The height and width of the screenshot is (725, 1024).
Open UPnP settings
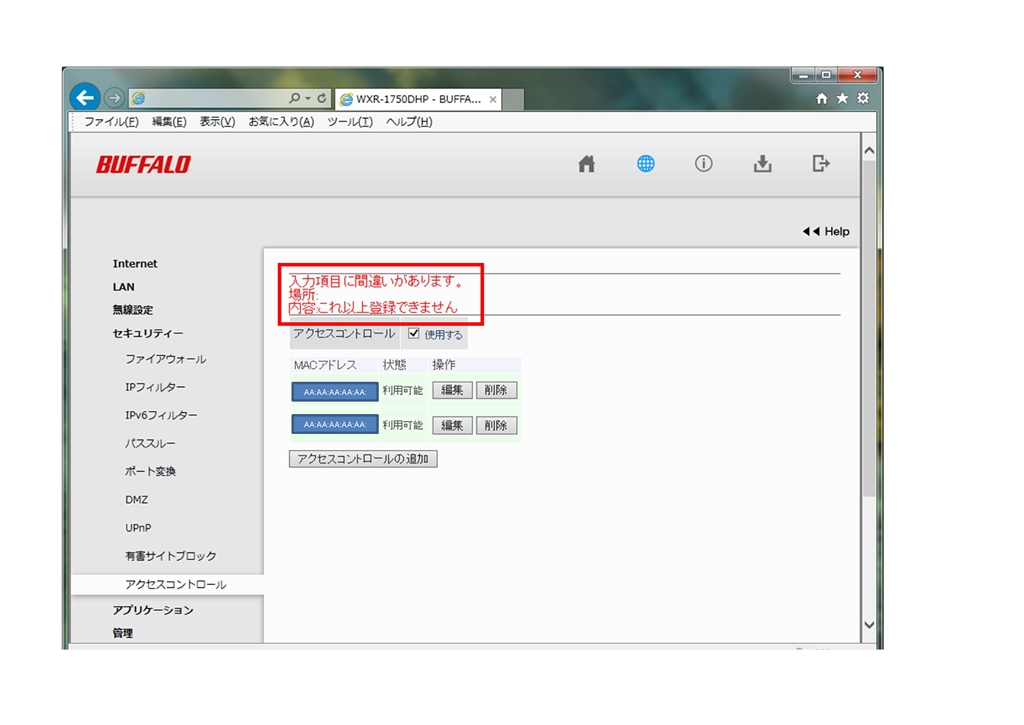(x=138, y=528)
